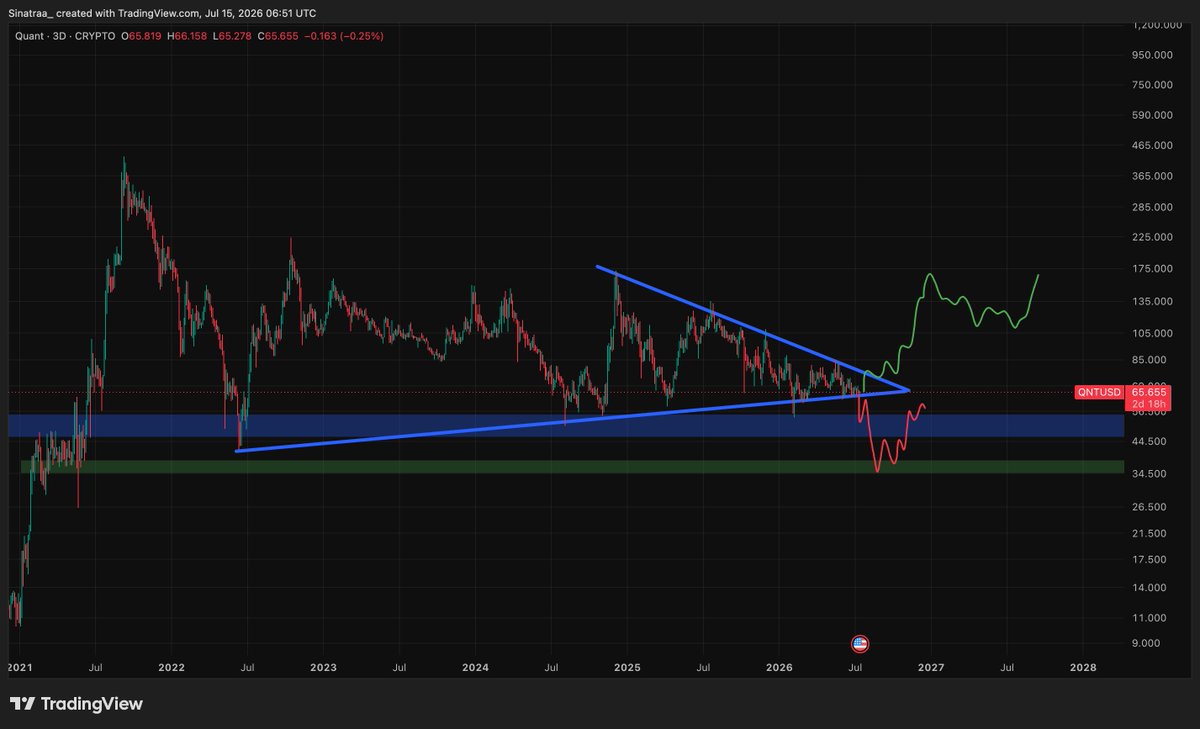1200x729 pixels.
Task: Select the green bullish projection path
Action: pos(950,302)
